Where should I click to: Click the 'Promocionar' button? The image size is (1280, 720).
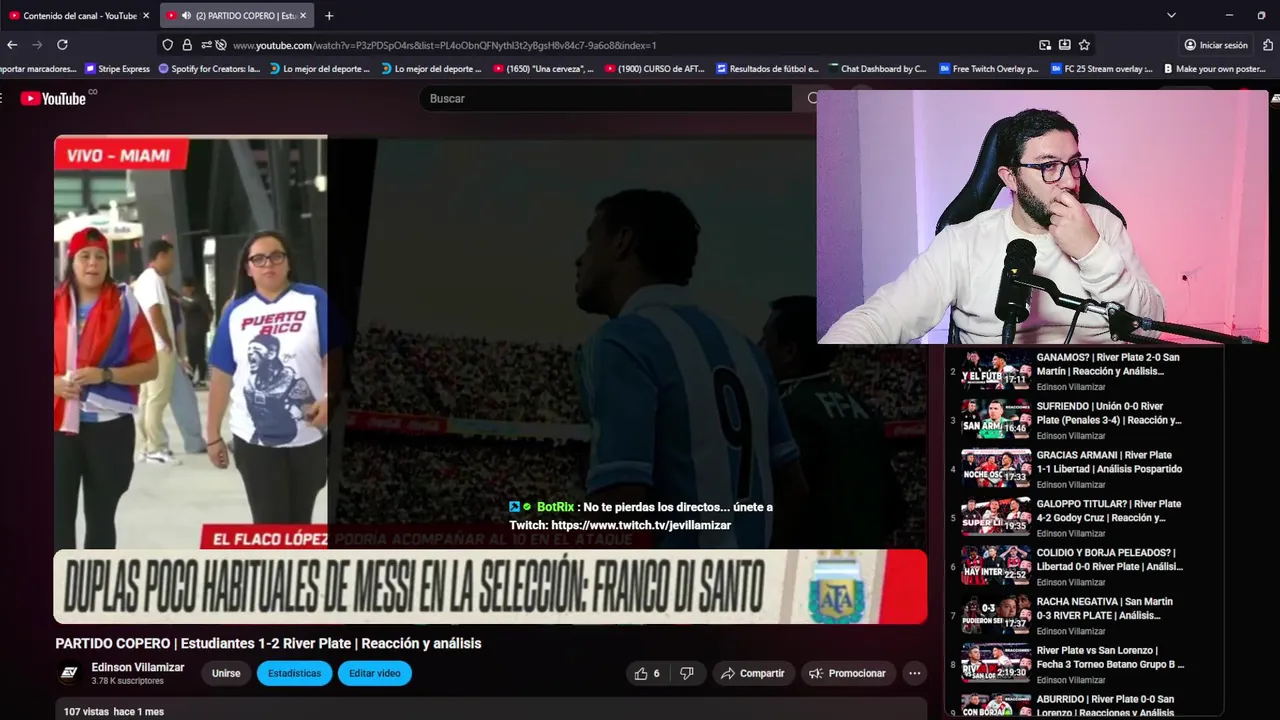point(848,673)
